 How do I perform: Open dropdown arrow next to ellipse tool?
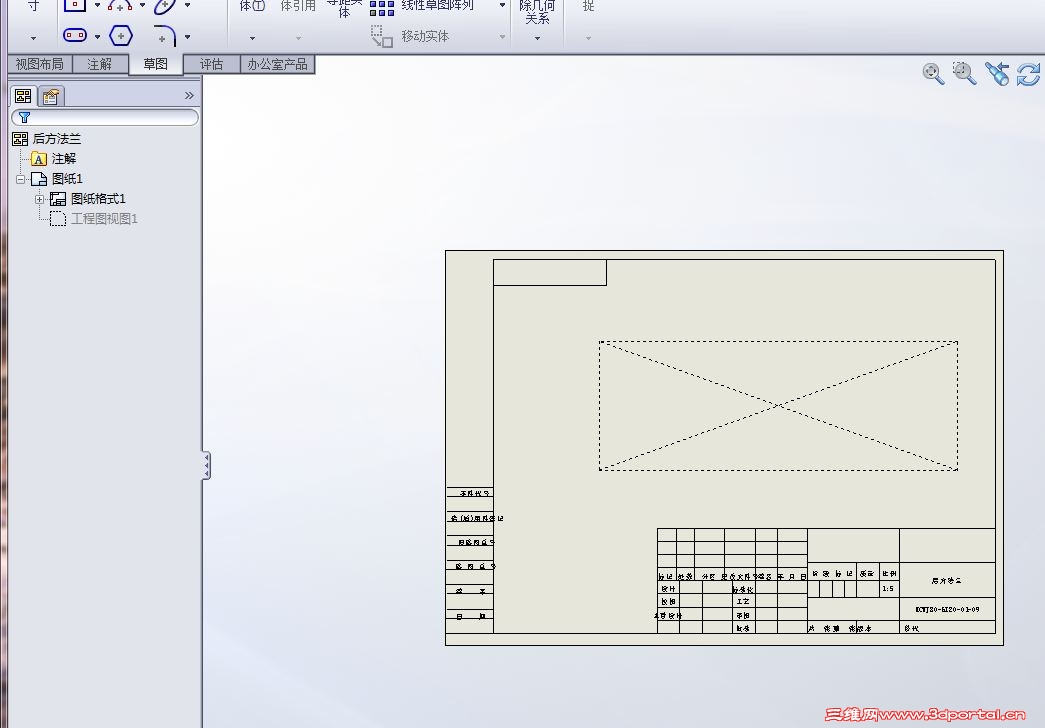point(187,5)
